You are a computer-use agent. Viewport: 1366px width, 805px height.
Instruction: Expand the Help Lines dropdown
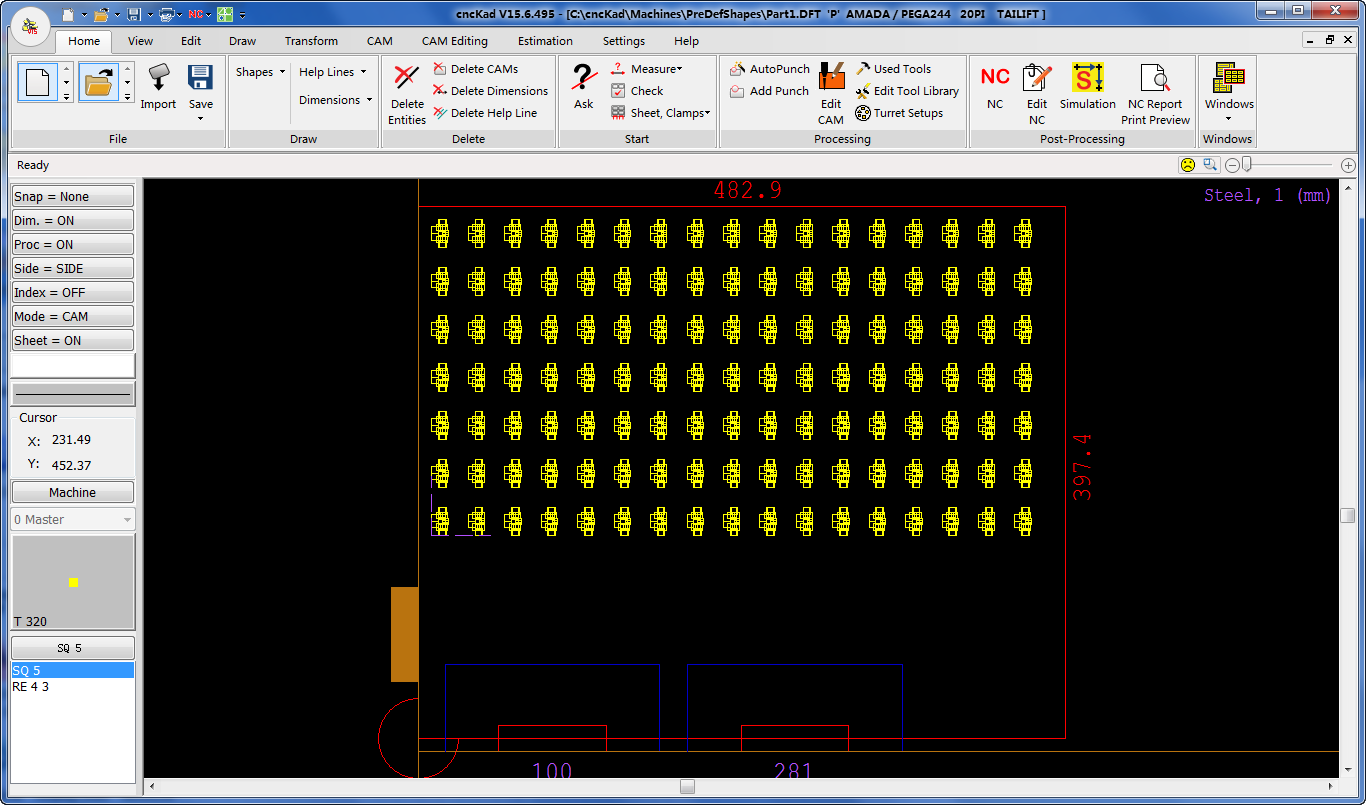(332, 72)
